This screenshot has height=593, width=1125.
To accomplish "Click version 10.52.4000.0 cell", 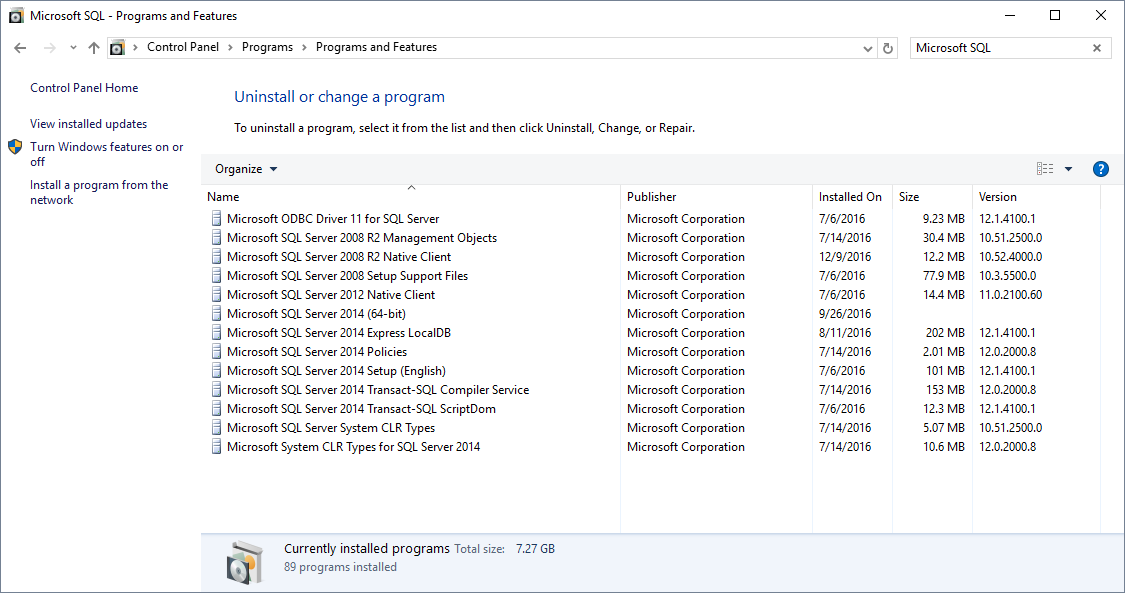I will pyautogui.click(x=1010, y=257).
